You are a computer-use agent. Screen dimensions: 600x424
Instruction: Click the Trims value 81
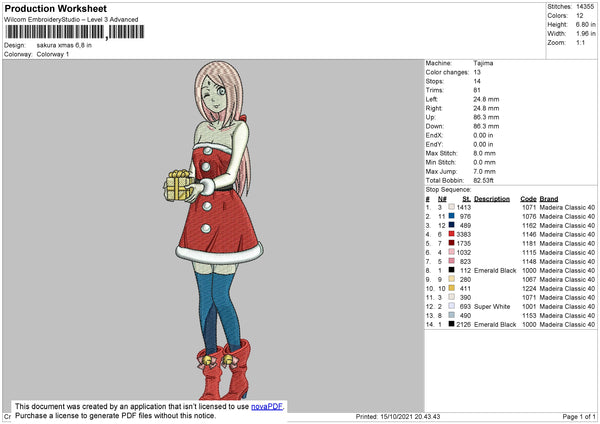(x=477, y=90)
